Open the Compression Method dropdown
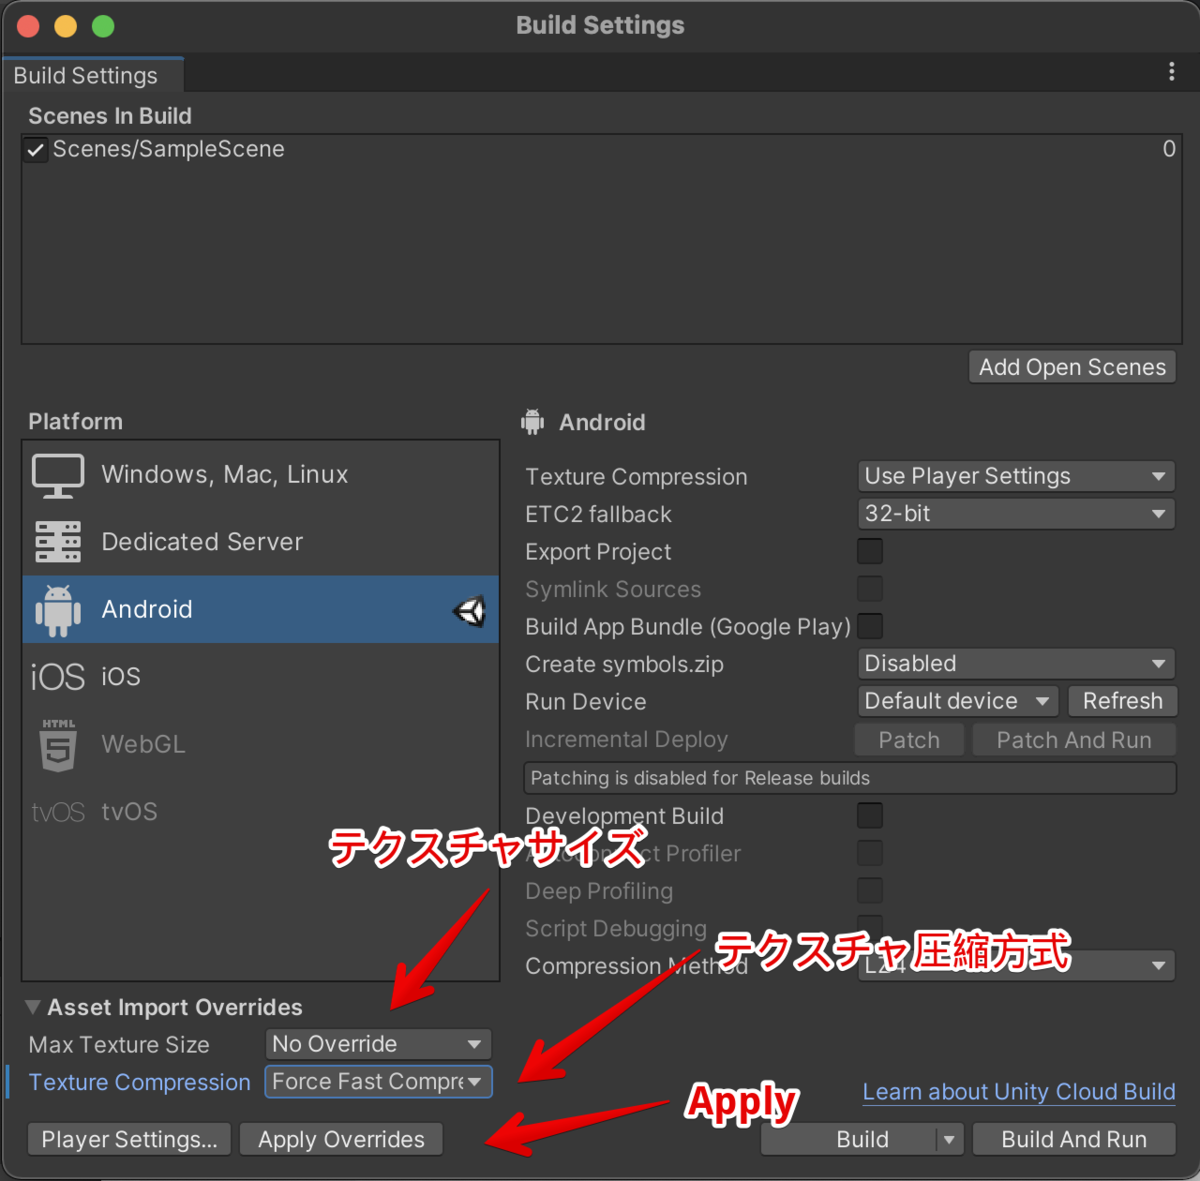 1016,966
